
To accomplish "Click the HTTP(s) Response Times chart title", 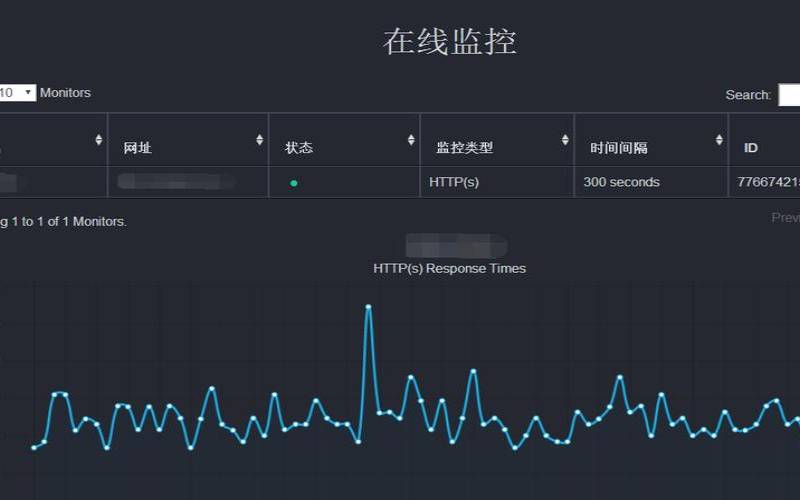I will point(449,268).
